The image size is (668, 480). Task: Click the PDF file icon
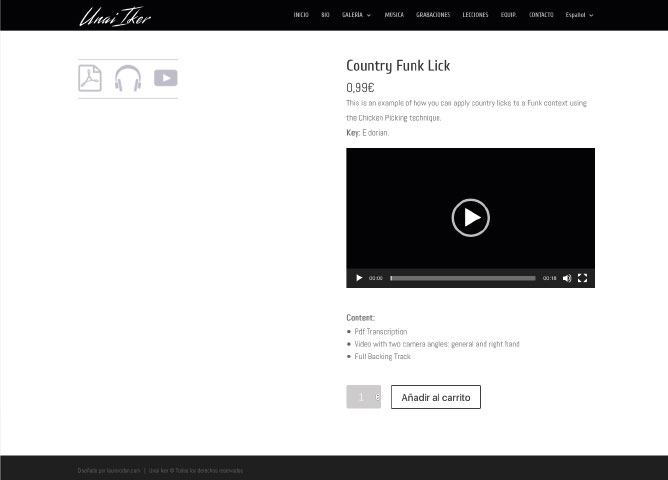90,78
